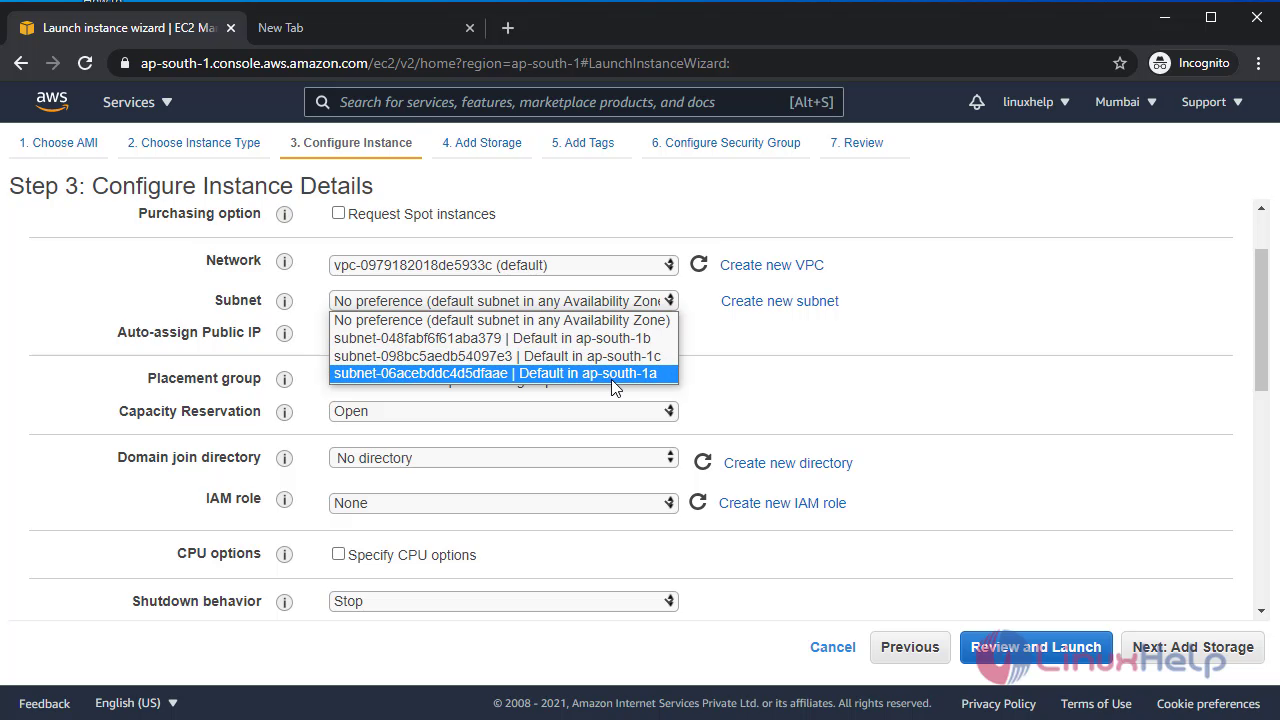Image resolution: width=1280 pixels, height=720 pixels.
Task: Open the Shutdown behavior dropdown
Action: point(504,601)
